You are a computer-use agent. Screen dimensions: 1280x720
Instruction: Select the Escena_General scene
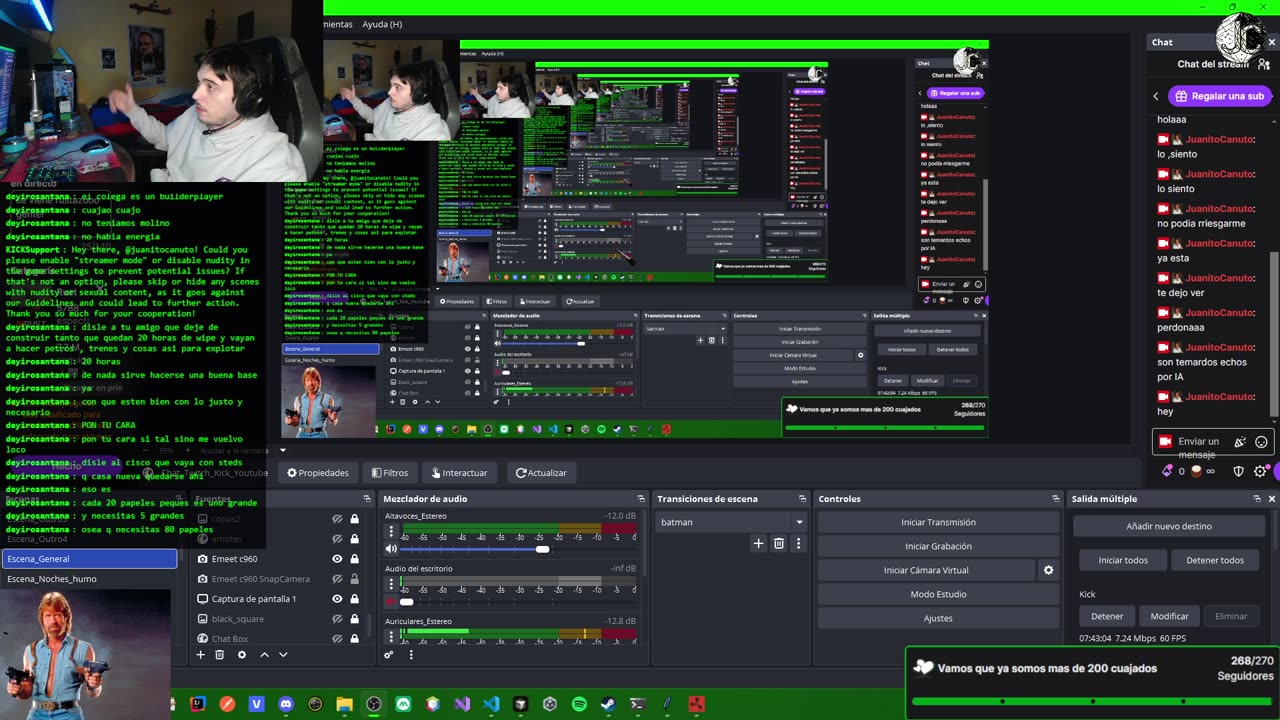click(x=89, y=559)
